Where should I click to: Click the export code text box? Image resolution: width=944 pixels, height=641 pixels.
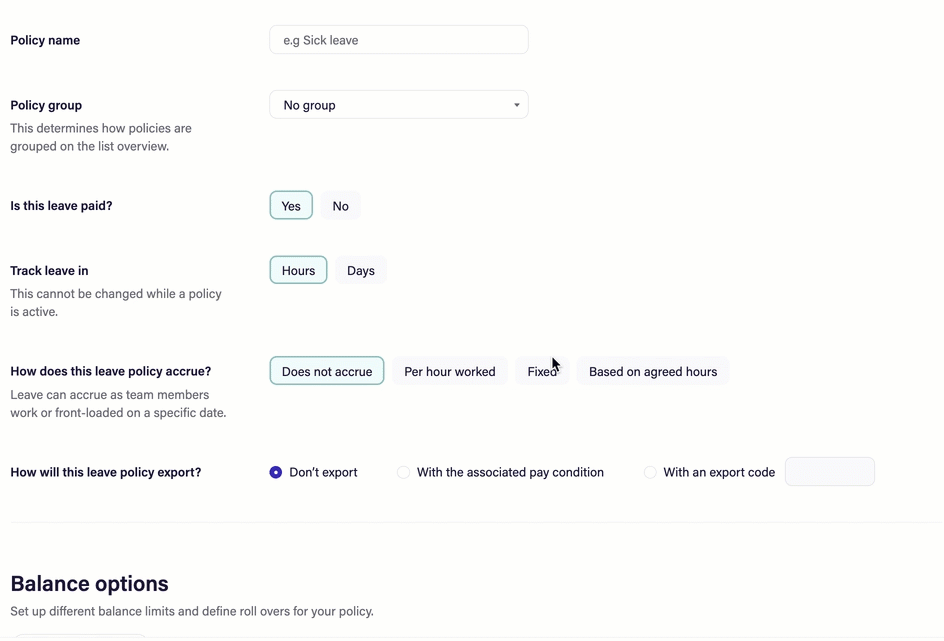[x=829, y=472]
